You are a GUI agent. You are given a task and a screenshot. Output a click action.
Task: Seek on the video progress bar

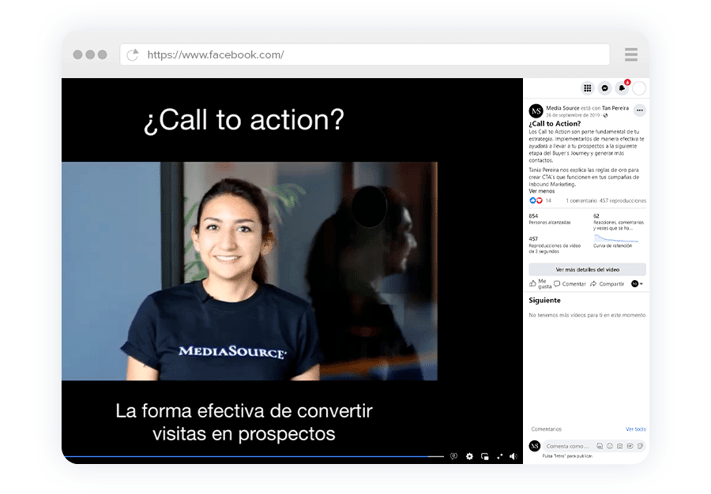[254, 456]
